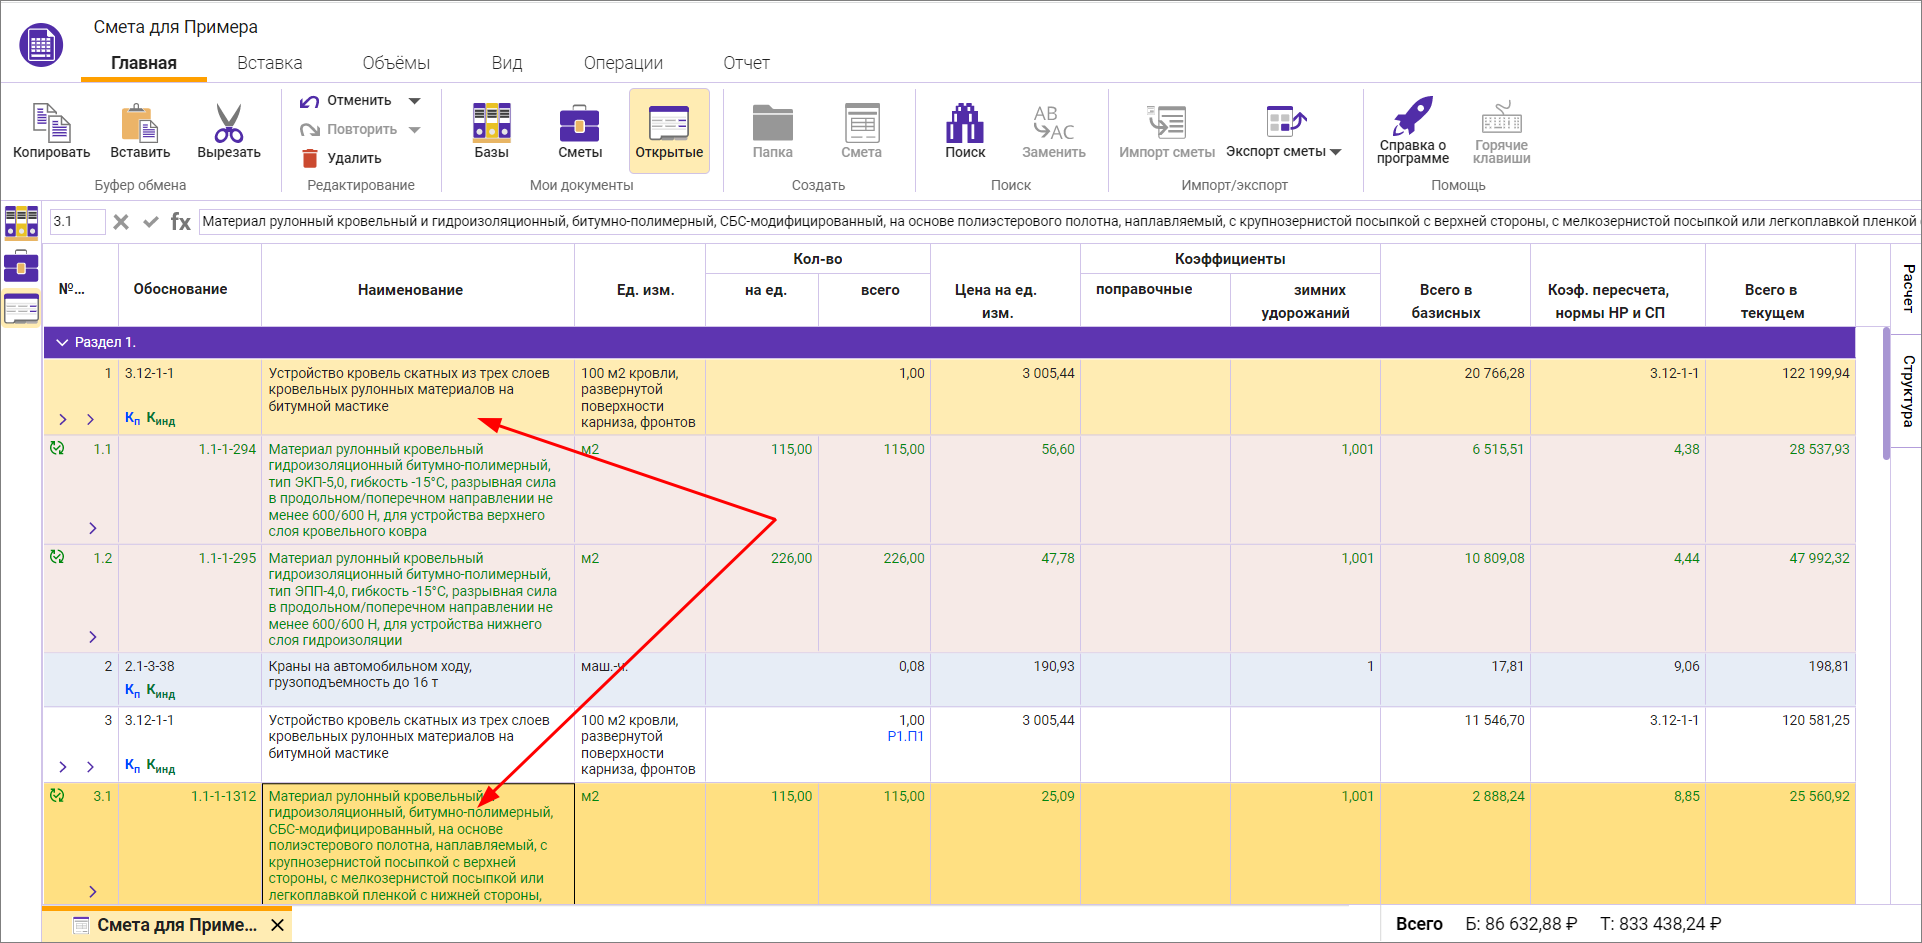Collapse the Раздел 1 section
Image resolution: width=1922 pixels, height=943 pixels.
(62, 342)
